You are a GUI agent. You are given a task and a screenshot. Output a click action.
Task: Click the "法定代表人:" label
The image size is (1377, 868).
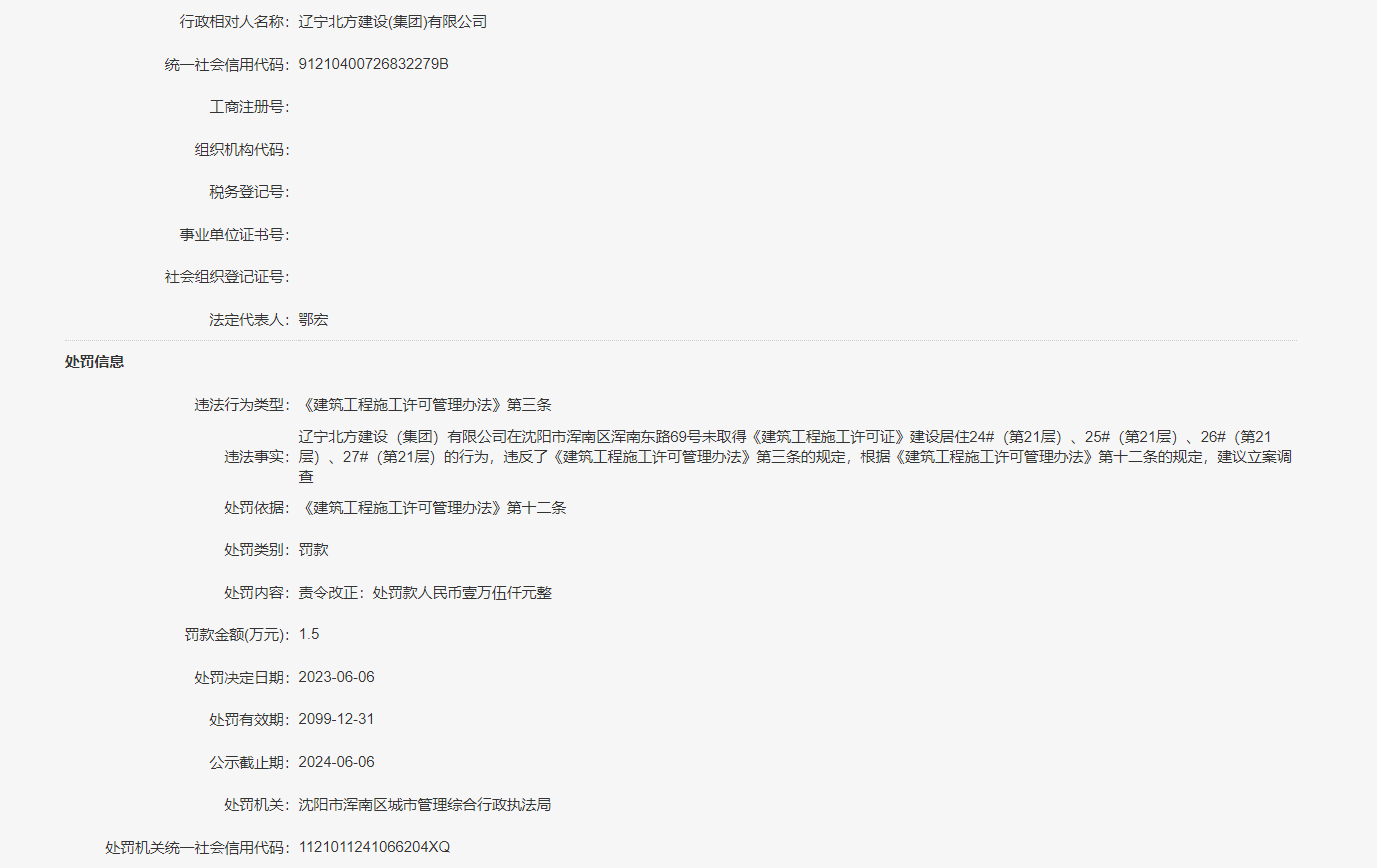(x=249, y=320)
